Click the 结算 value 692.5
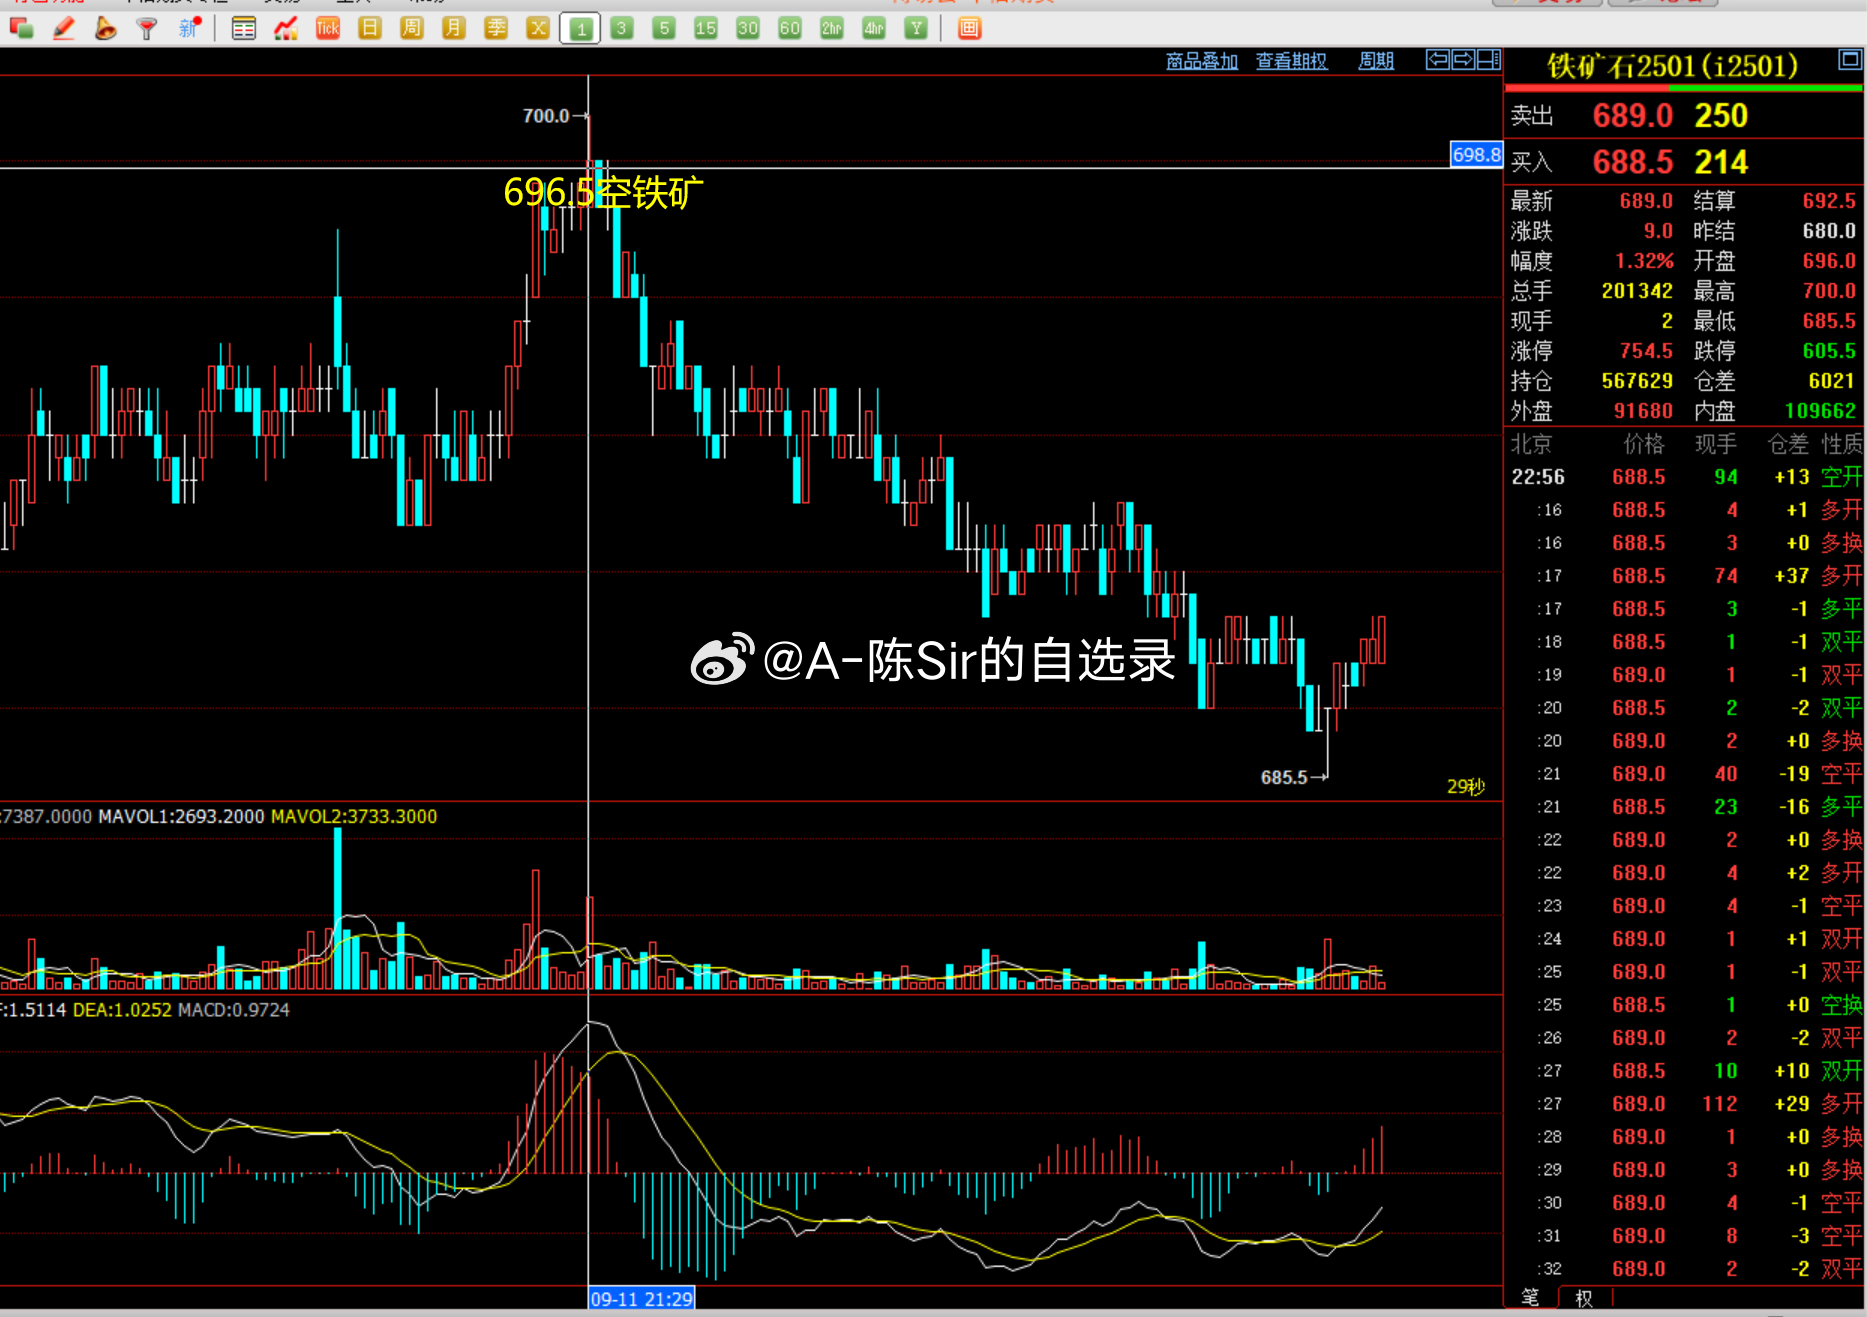 [1829, 201]
